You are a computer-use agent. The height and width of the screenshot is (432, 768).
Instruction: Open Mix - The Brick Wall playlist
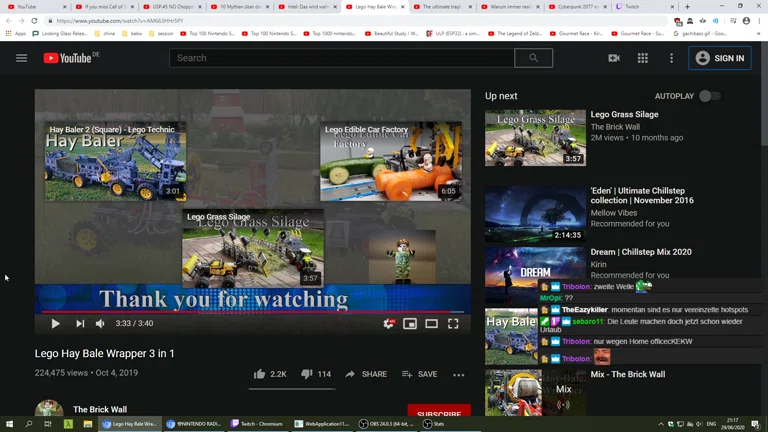coord(627,374)
